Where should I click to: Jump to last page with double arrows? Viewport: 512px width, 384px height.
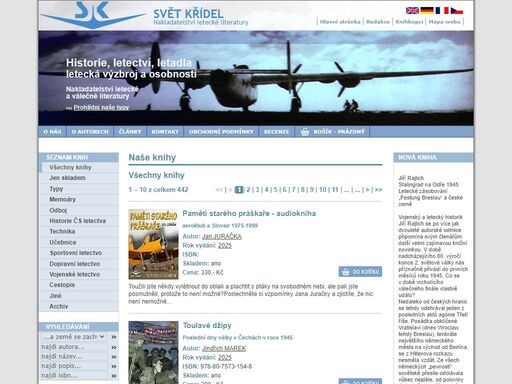(x=378, y=190)
